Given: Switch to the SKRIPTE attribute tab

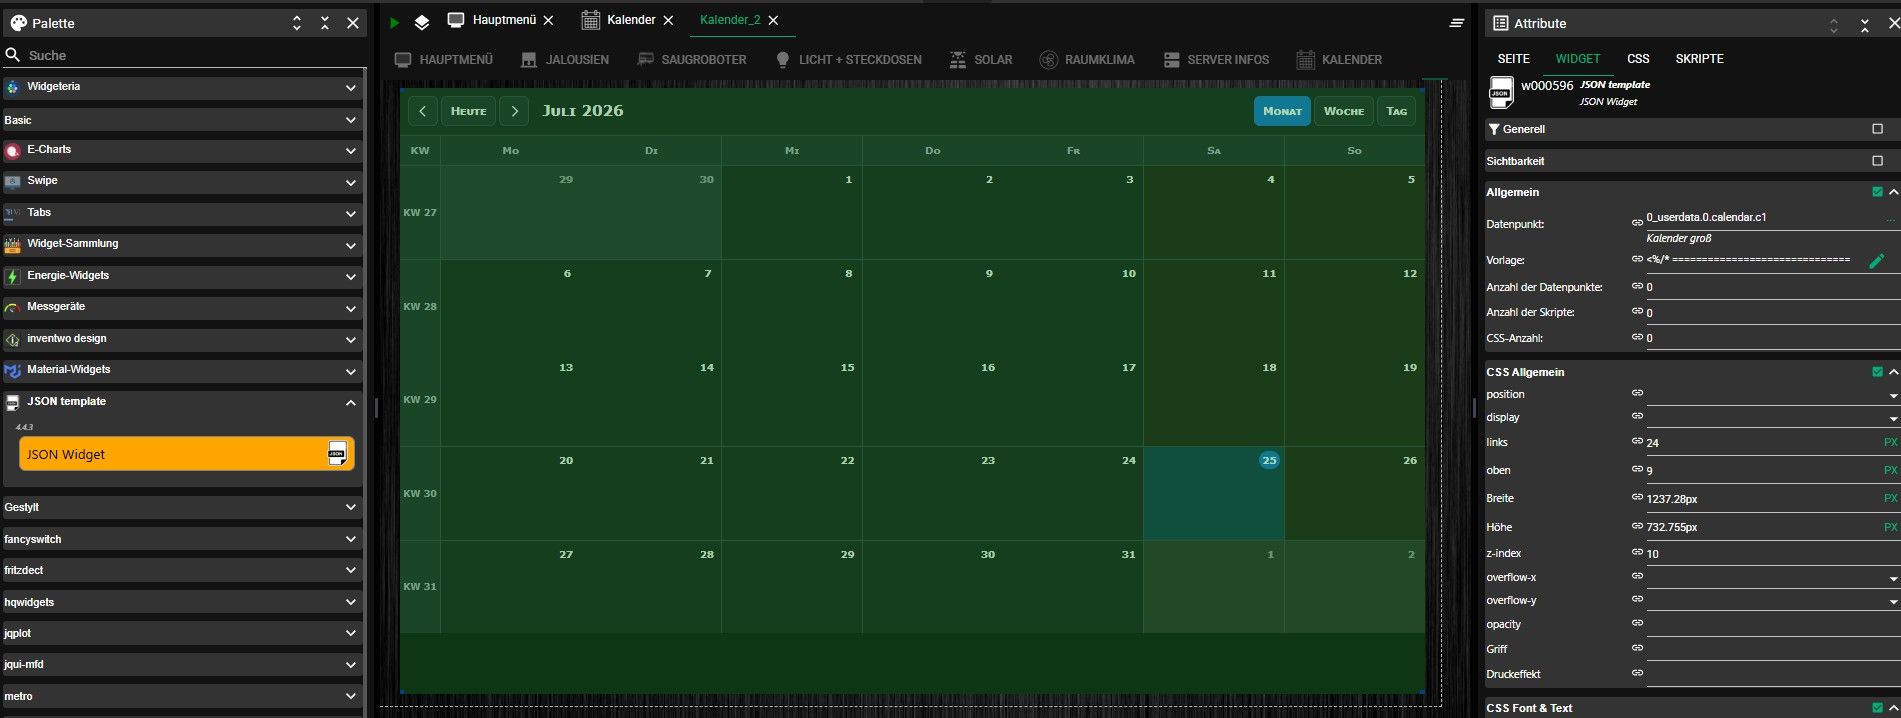Looking at the screenshot, I should click(x=1699, y=59).
